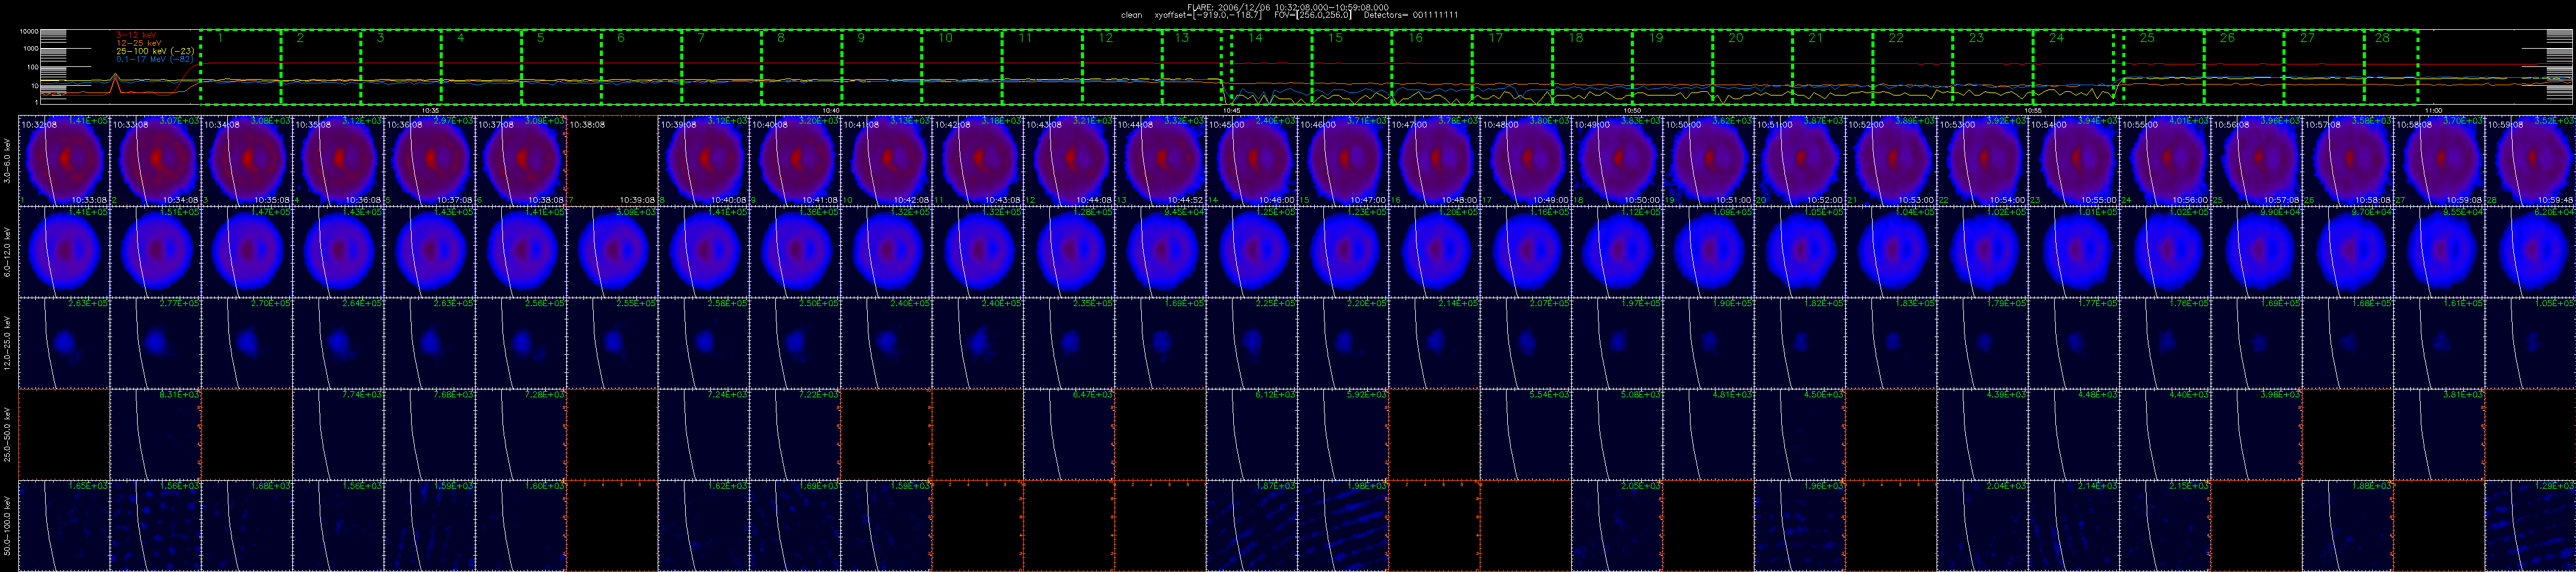Open the 25-50 keV image with peak 7.74E+03
This screenshot has width=2576, height=572.
(x=338, y=434)
